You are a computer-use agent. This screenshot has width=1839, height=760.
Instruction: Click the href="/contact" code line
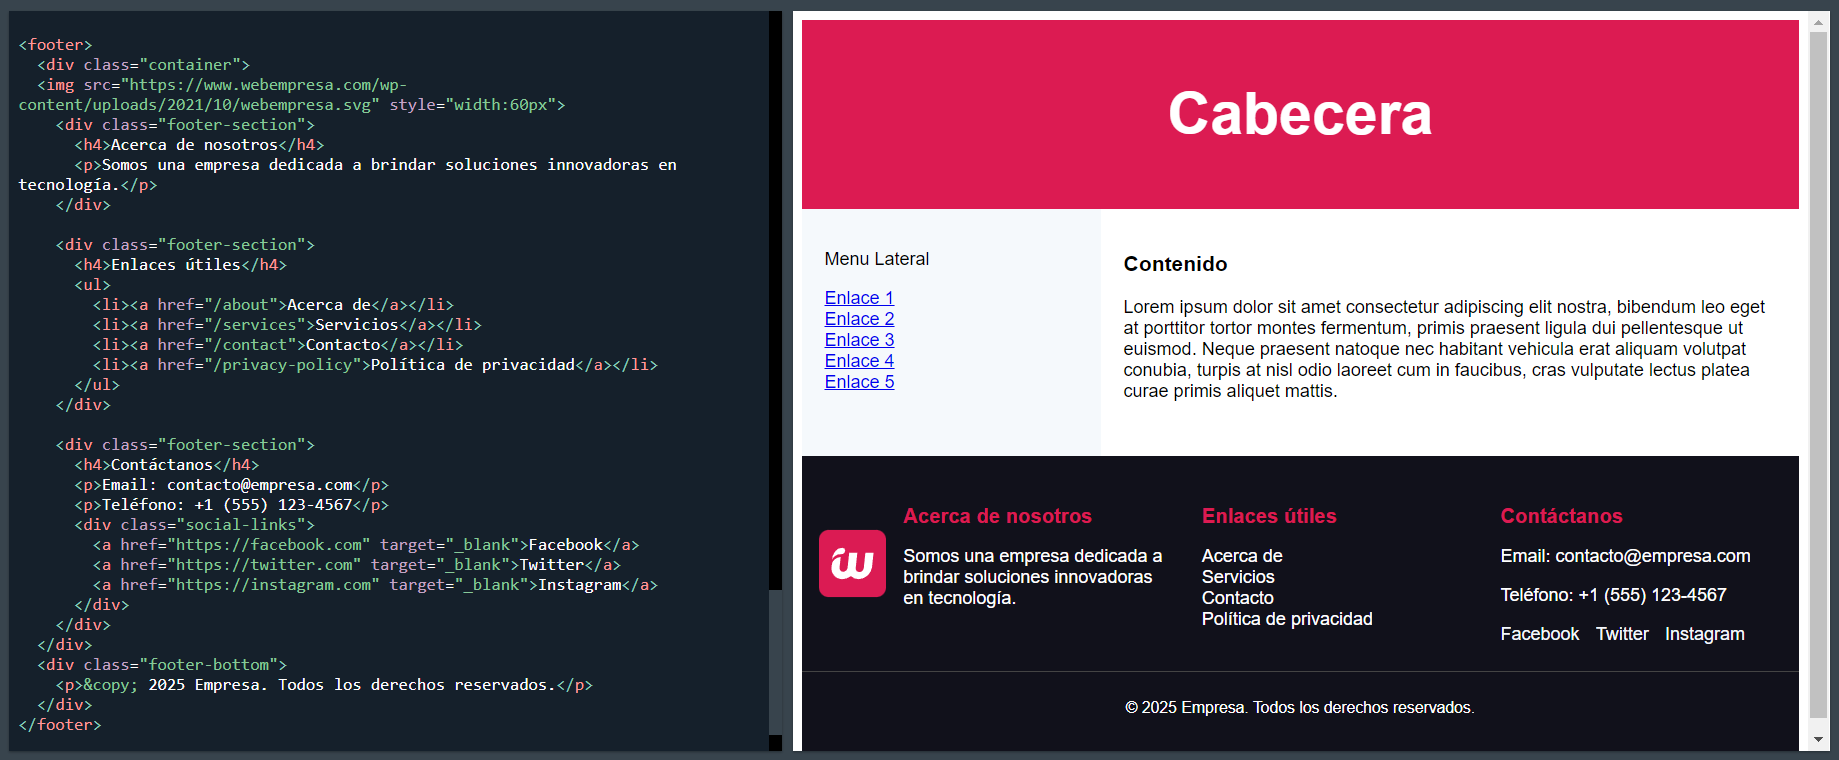tap(278, 345)
